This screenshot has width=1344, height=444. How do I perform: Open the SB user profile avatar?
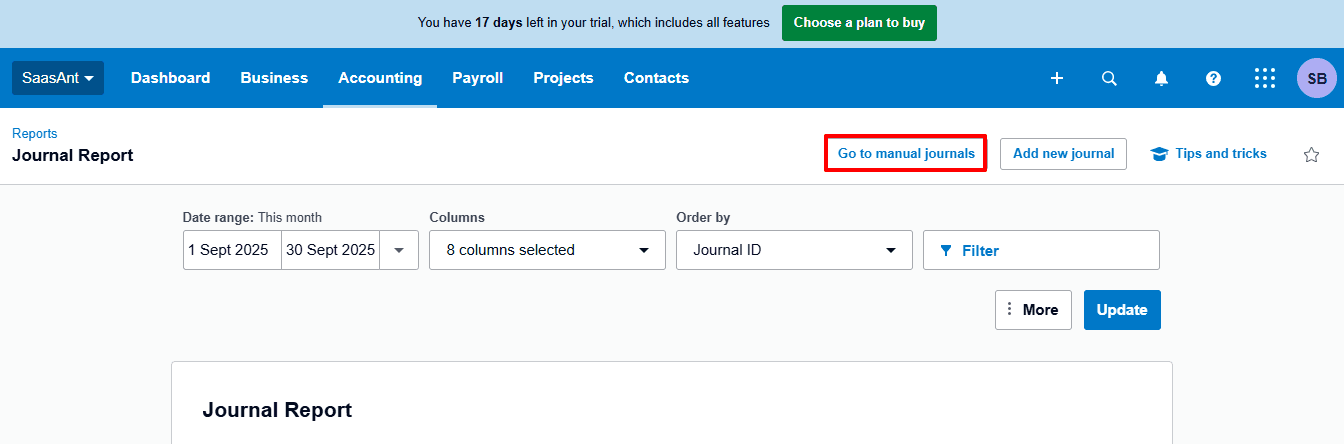click(x=1316, y=78)
